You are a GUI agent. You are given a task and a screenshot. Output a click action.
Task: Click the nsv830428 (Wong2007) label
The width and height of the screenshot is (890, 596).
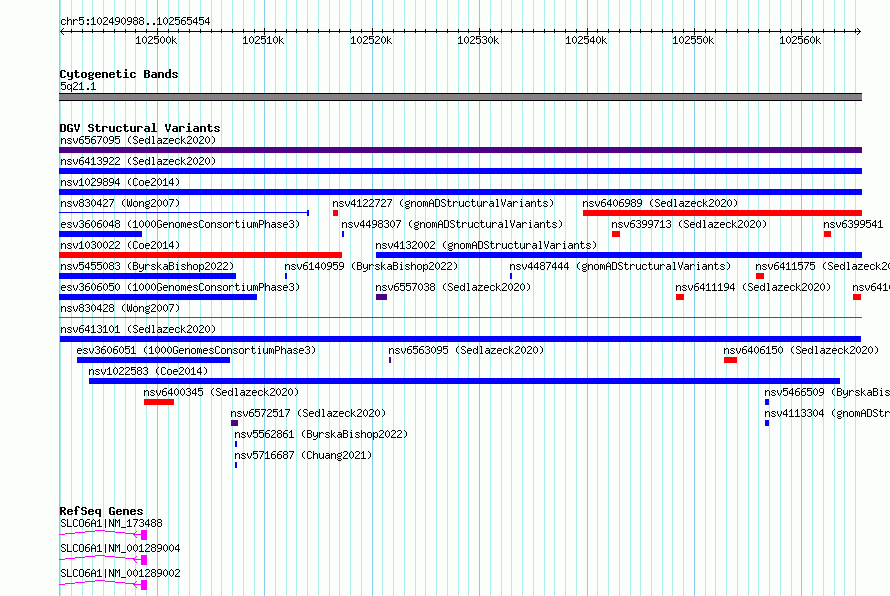pos(120,308)
